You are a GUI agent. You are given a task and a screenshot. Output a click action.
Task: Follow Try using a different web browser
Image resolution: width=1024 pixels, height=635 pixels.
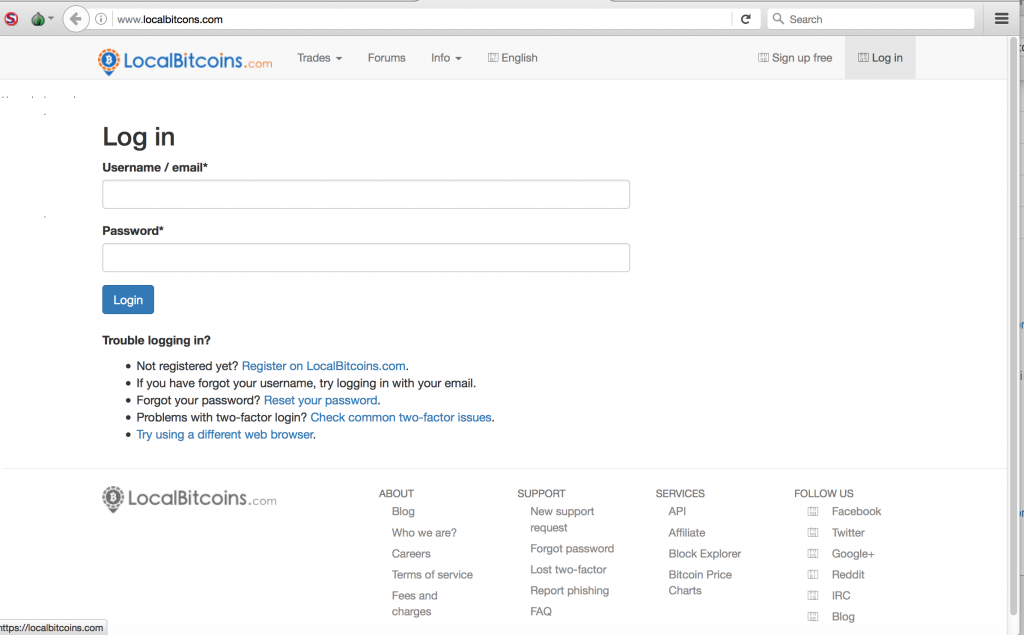coord(225,434)
